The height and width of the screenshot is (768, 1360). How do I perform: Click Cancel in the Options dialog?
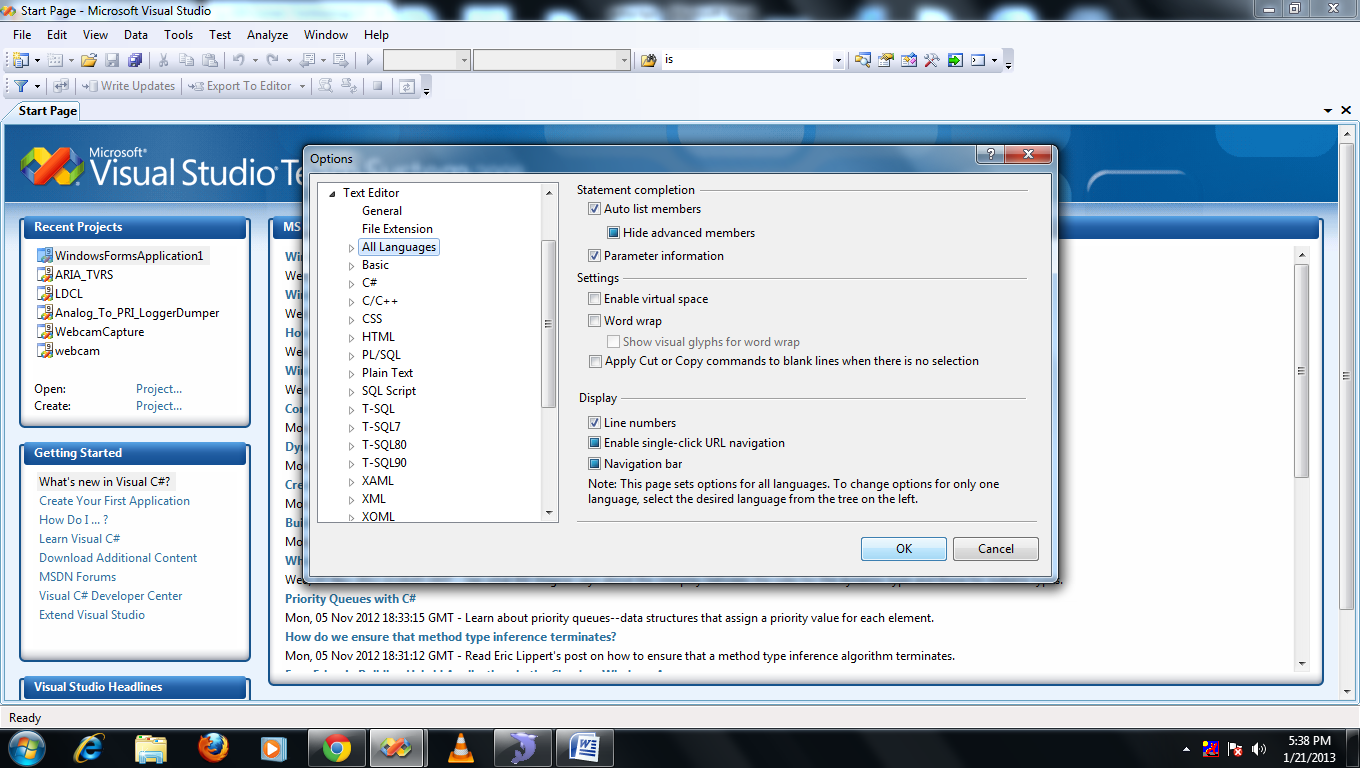point(996,549)
